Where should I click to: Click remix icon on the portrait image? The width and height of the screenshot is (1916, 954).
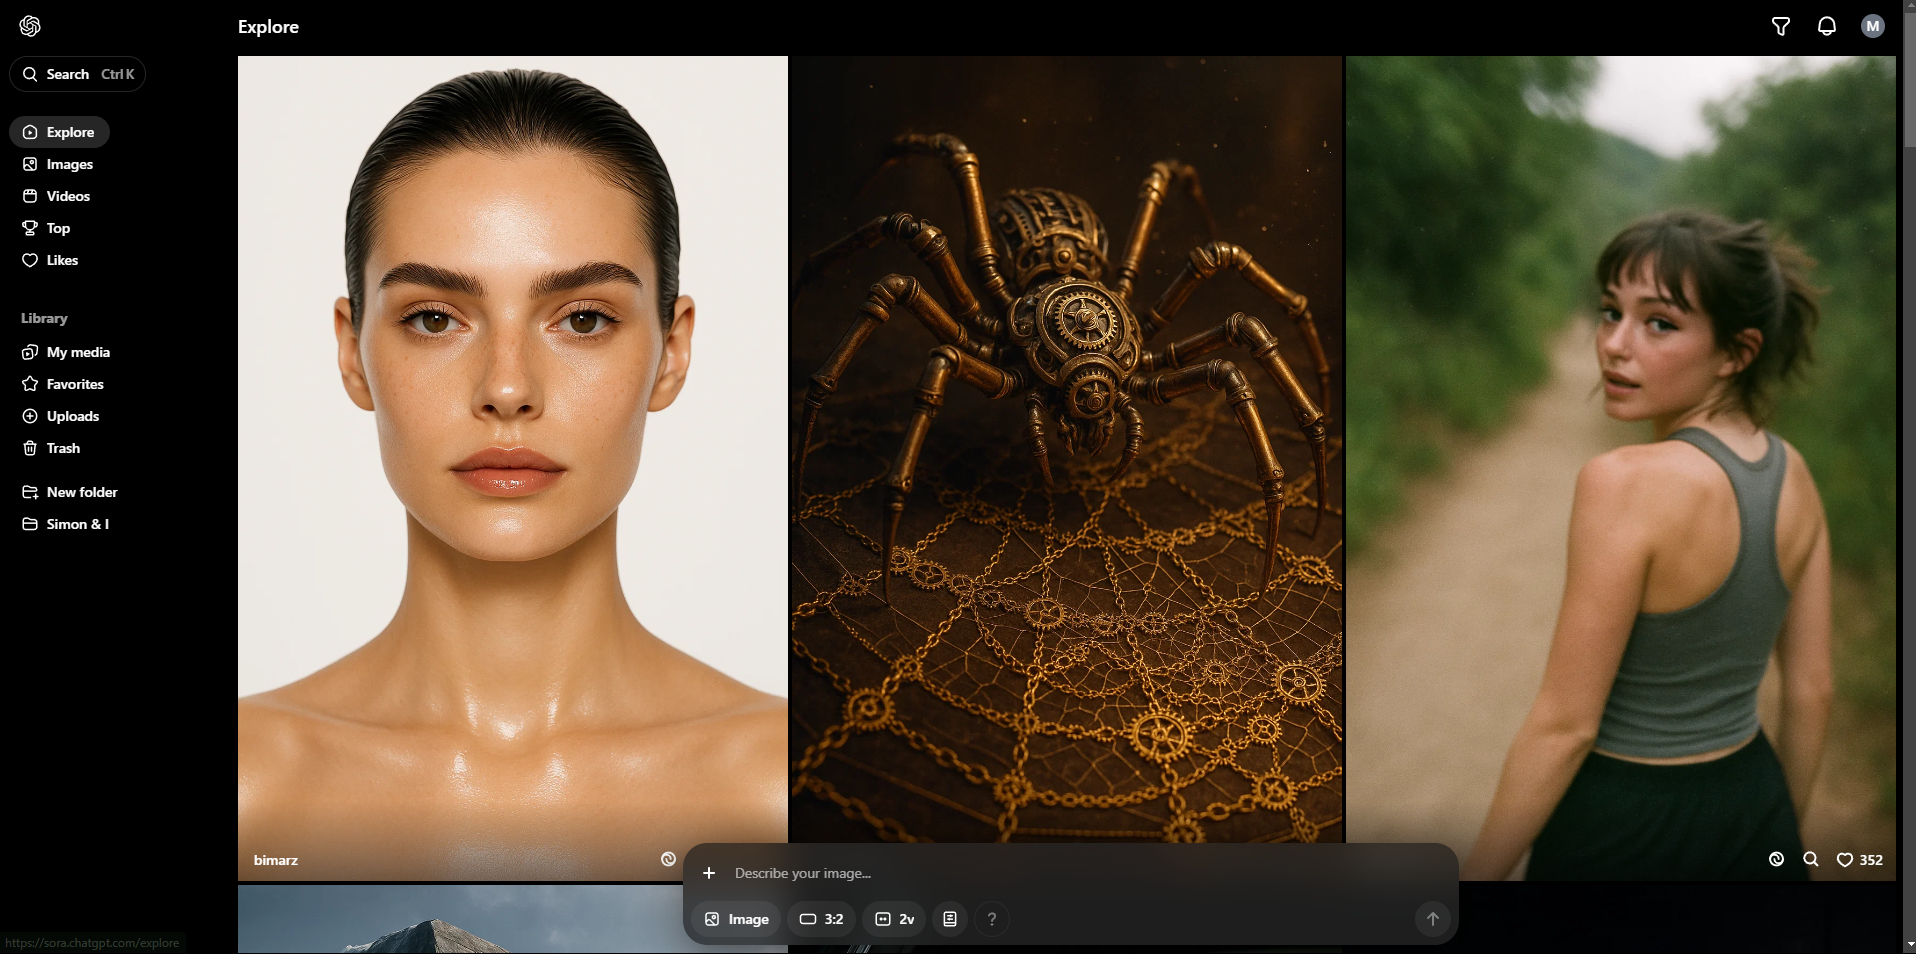pos(668,860)
